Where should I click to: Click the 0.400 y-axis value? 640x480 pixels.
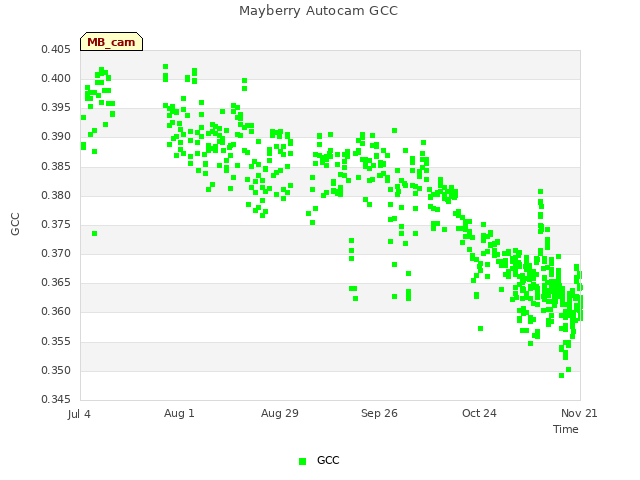(56, 78)
